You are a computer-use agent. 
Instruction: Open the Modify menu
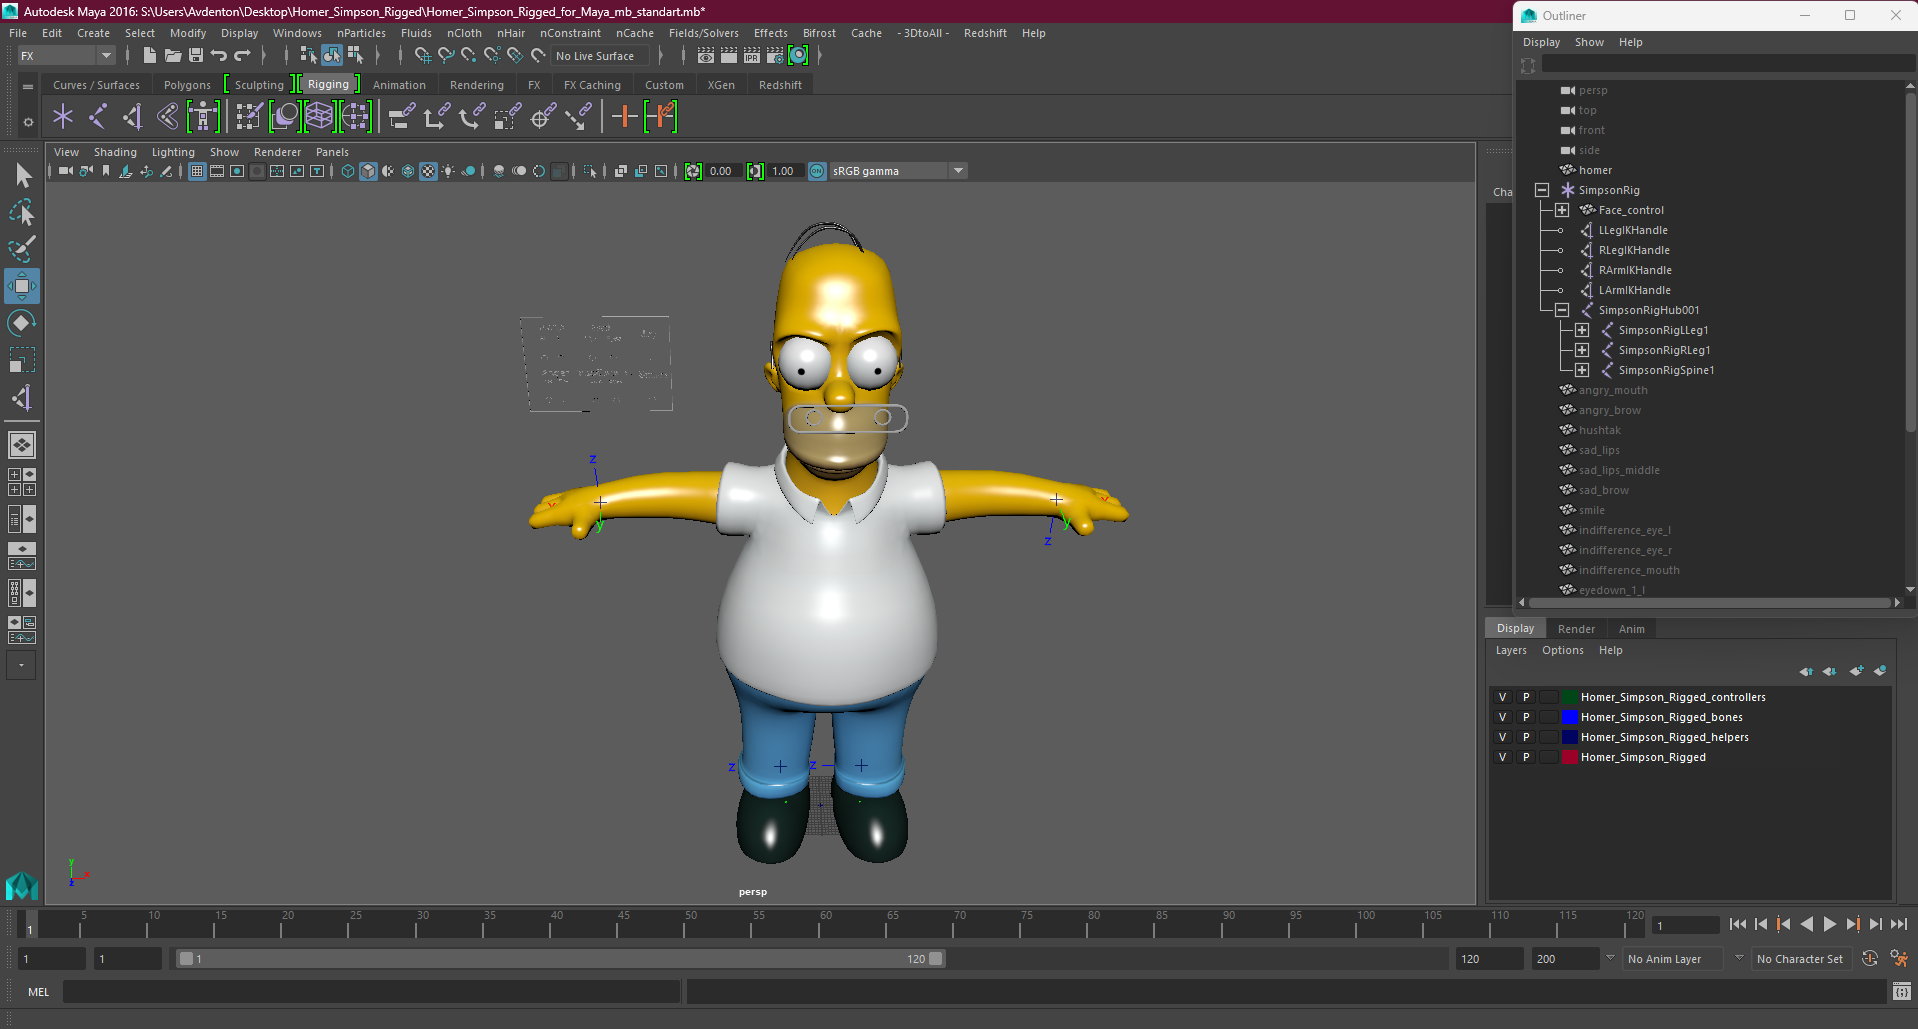188,33
